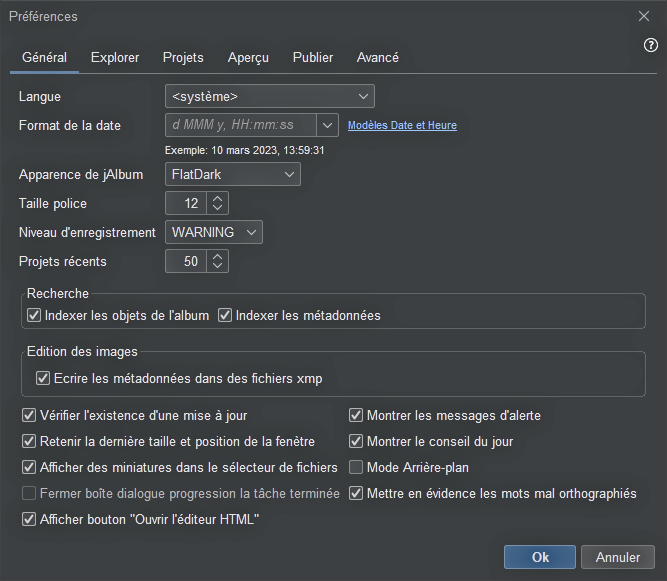667x581 pixels.
Task: Open the Langue dropdown
Action: tap(270, 96)
